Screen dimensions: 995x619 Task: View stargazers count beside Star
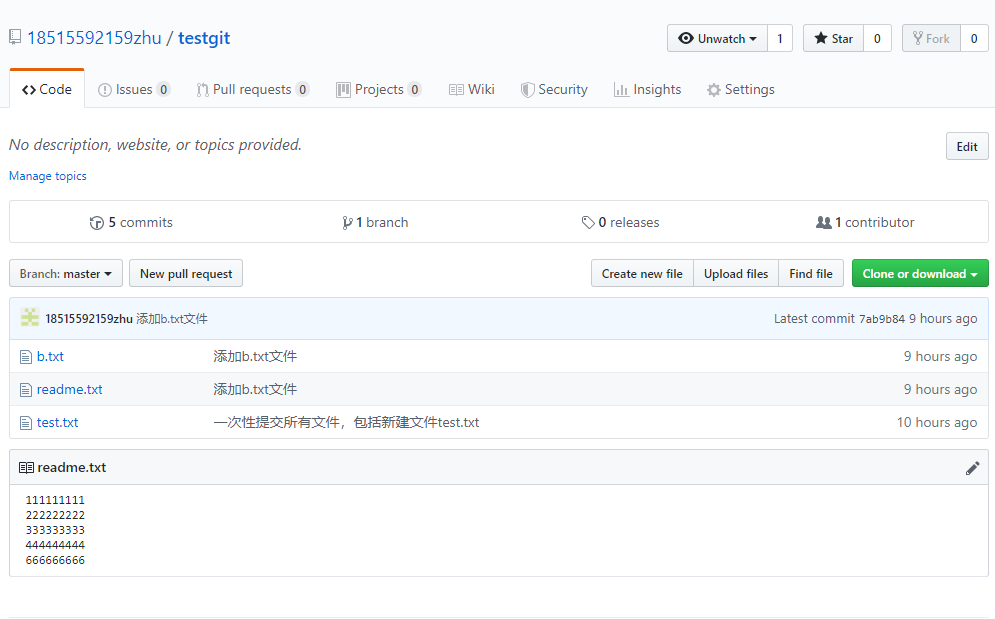877,38
